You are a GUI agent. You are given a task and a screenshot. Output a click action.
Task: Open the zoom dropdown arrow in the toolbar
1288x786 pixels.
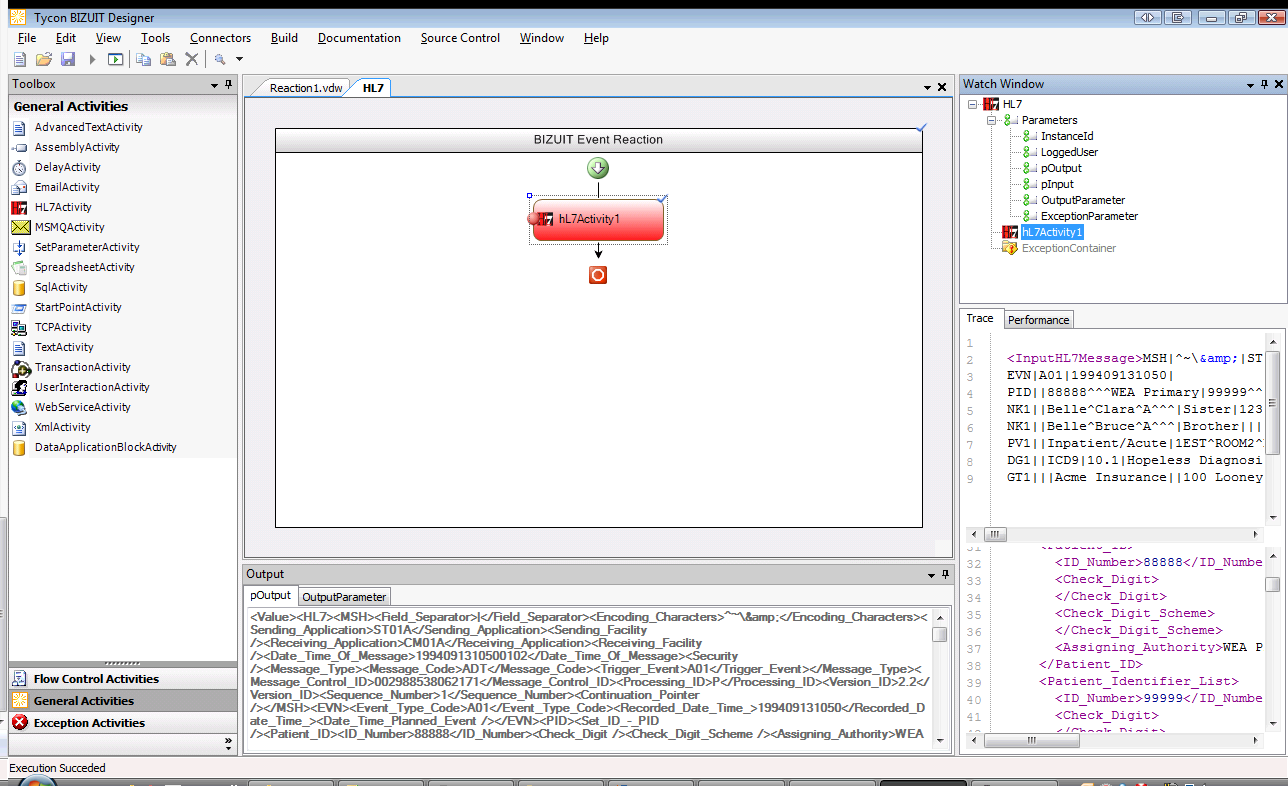(x=239, y=60)
